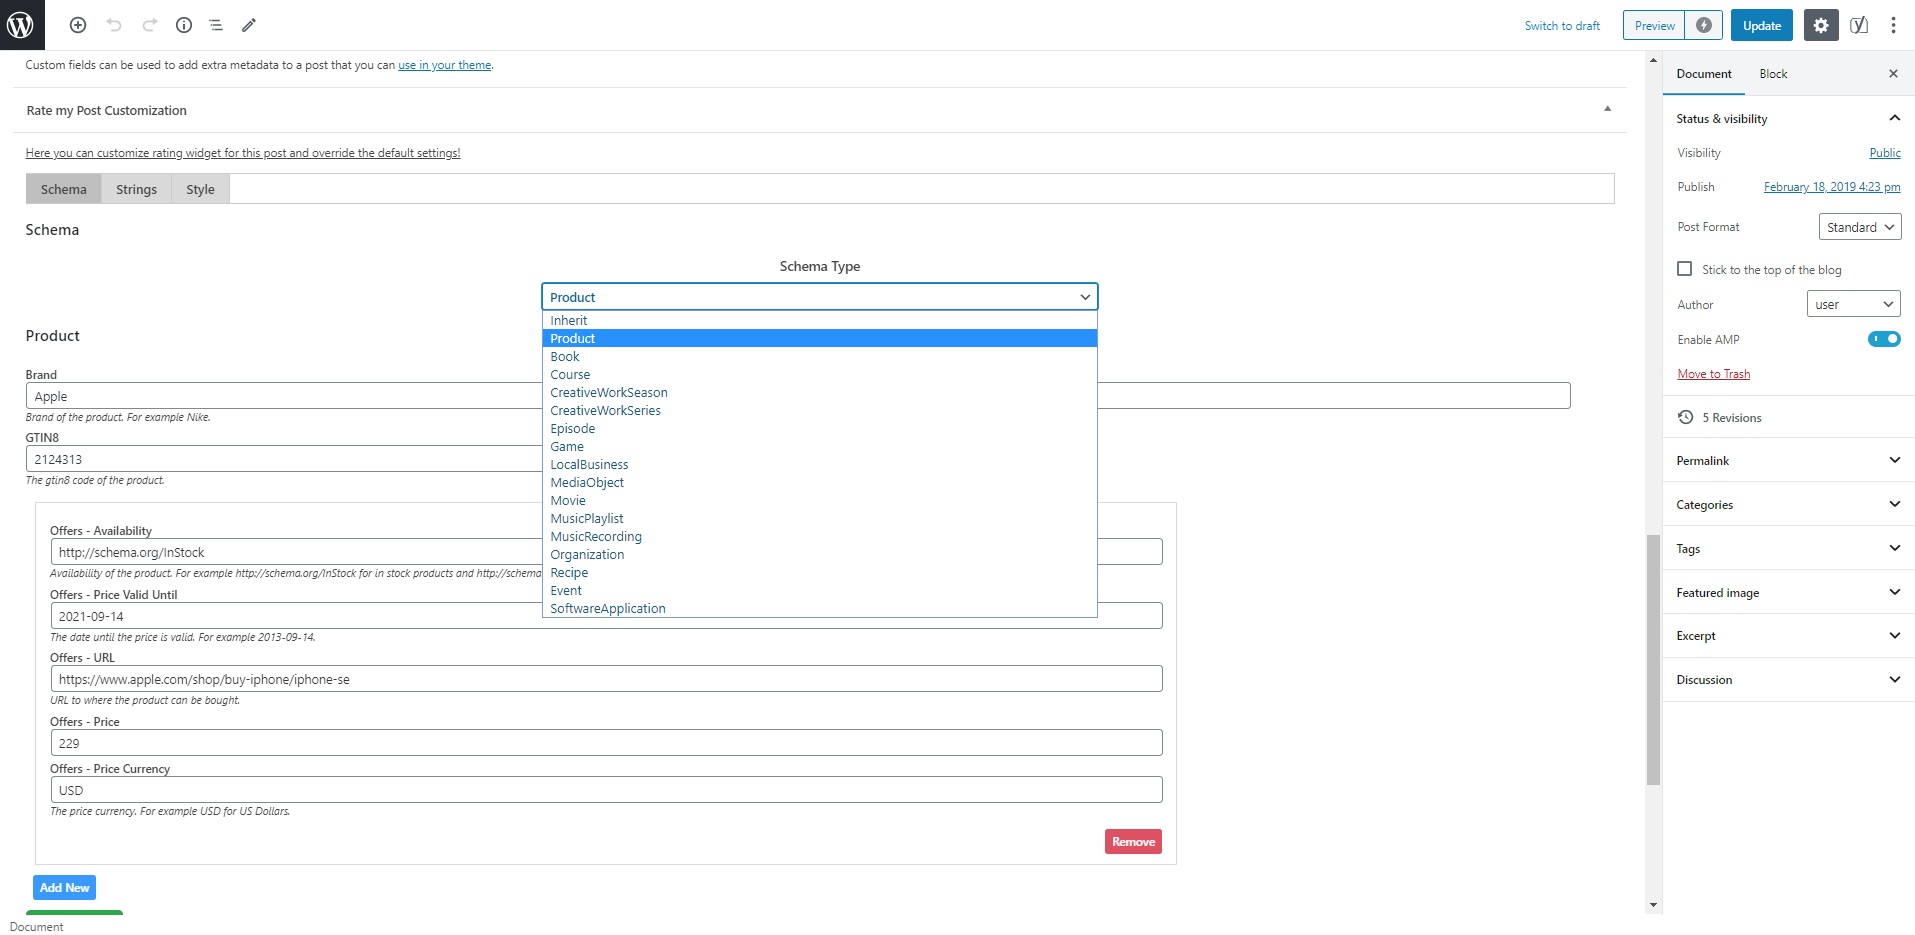1915x935 pixels.
Task: Click the redo arrow icon
Action: tap(150, 25)
